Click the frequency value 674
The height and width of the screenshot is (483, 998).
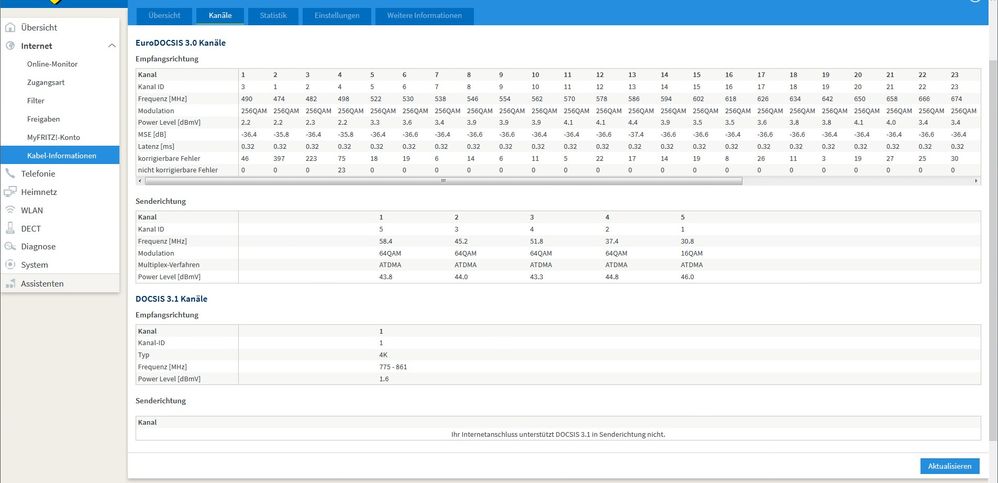(956, 99)
